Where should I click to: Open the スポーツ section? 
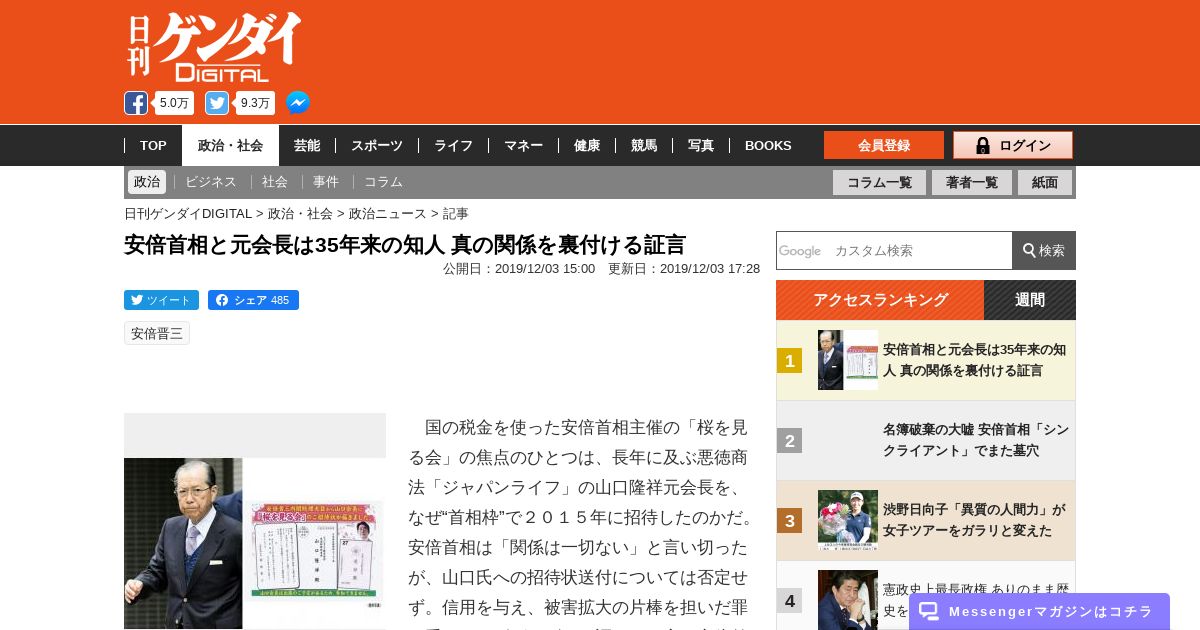click(x=377, y=145)
